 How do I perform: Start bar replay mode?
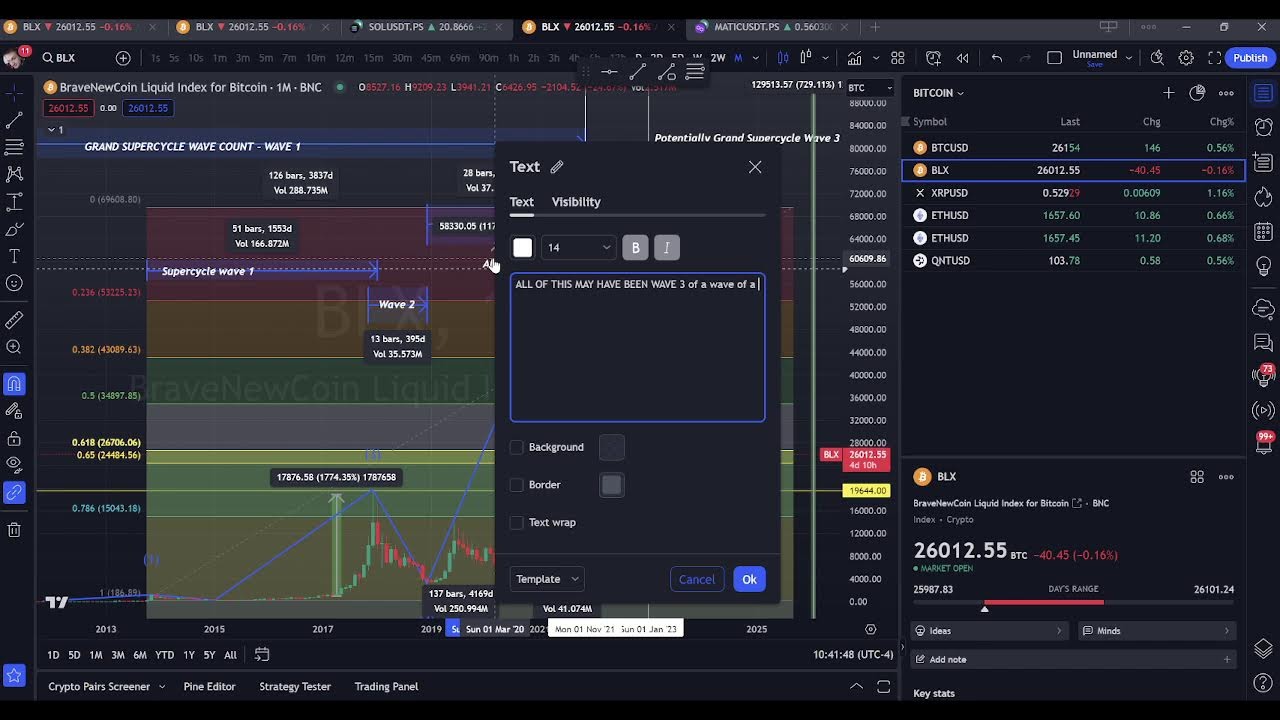click(963, 58)
